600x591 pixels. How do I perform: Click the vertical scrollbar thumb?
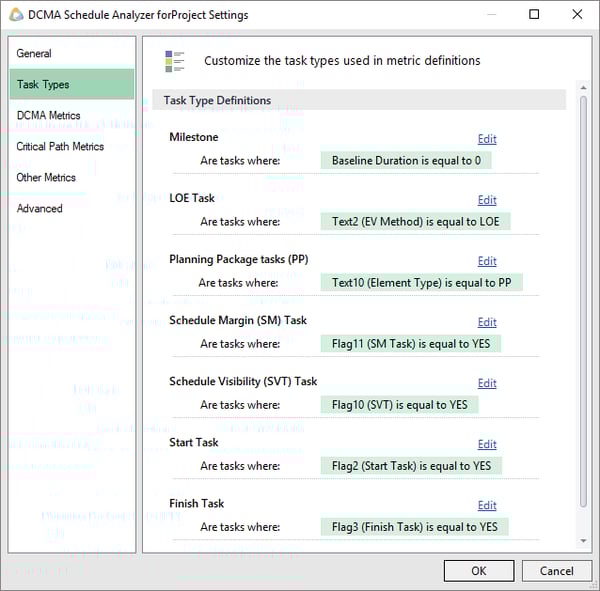(x=583, y=301)
